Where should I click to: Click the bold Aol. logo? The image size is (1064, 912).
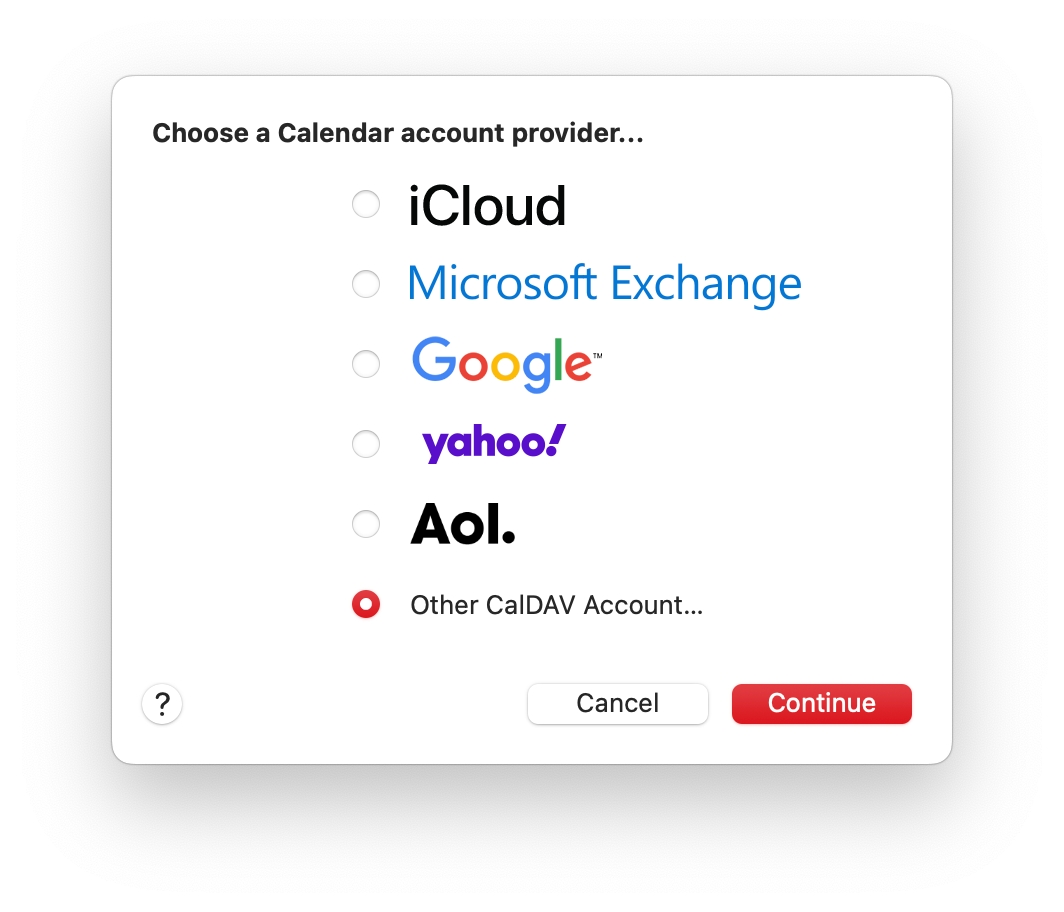pos(463,524)
